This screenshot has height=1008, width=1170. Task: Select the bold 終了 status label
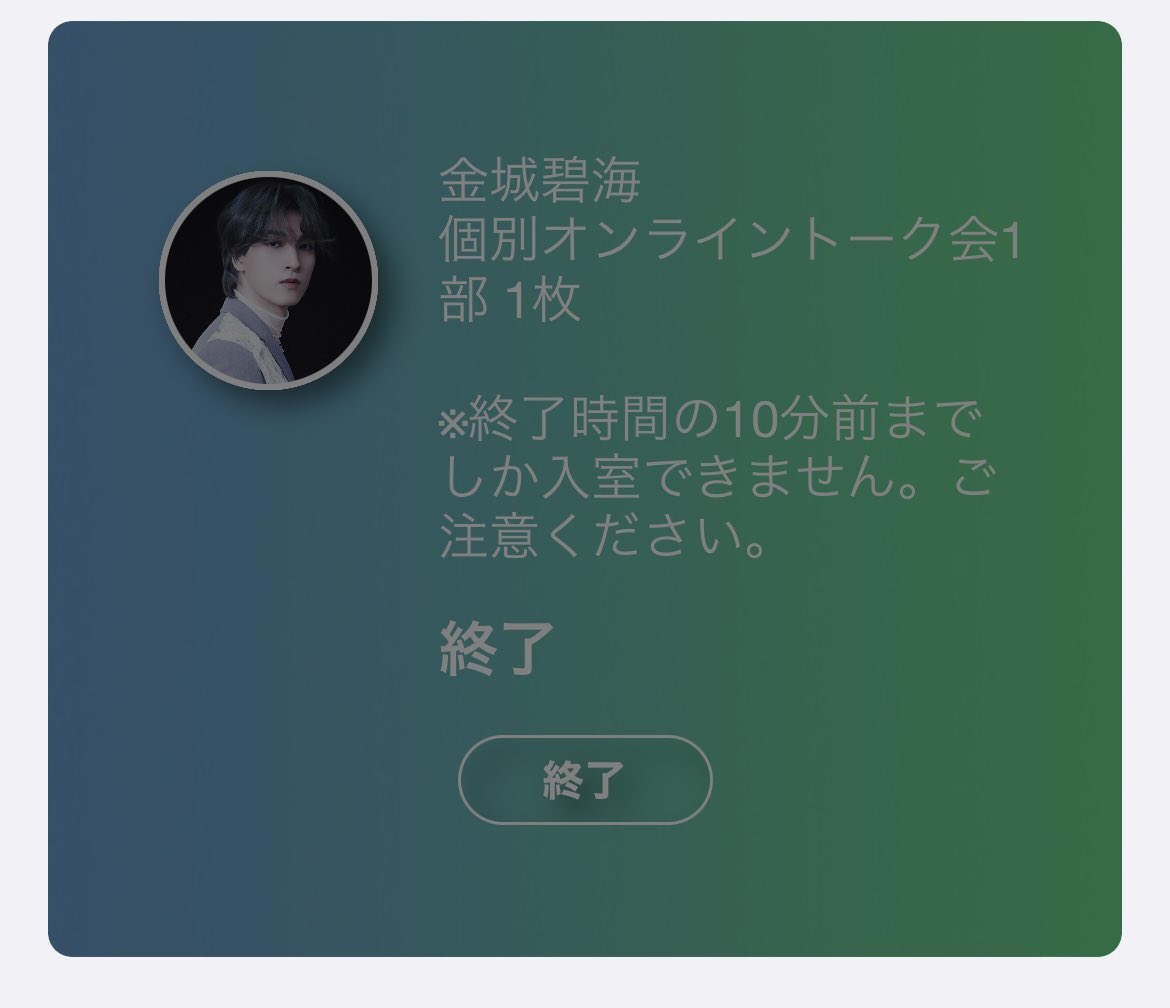[497, 648]
